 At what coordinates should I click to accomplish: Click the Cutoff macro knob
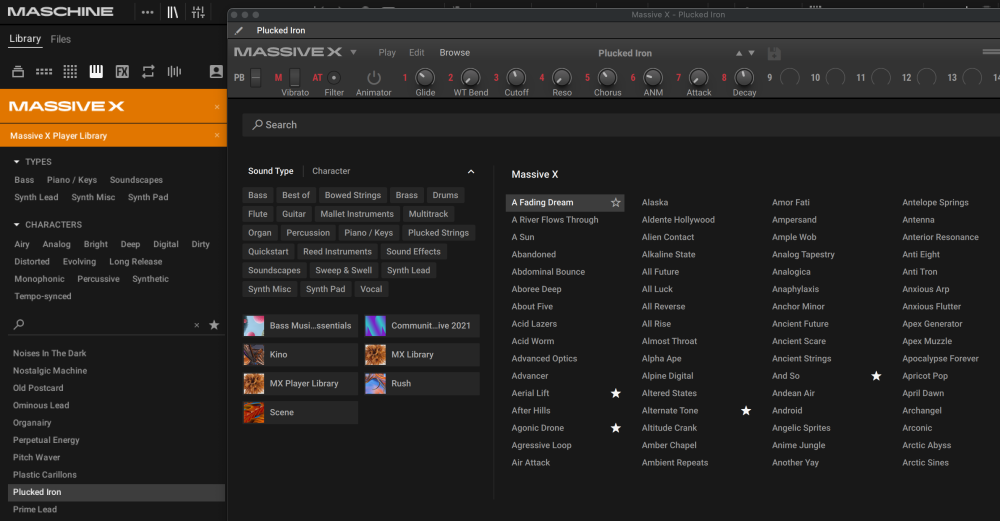[516, 78]
